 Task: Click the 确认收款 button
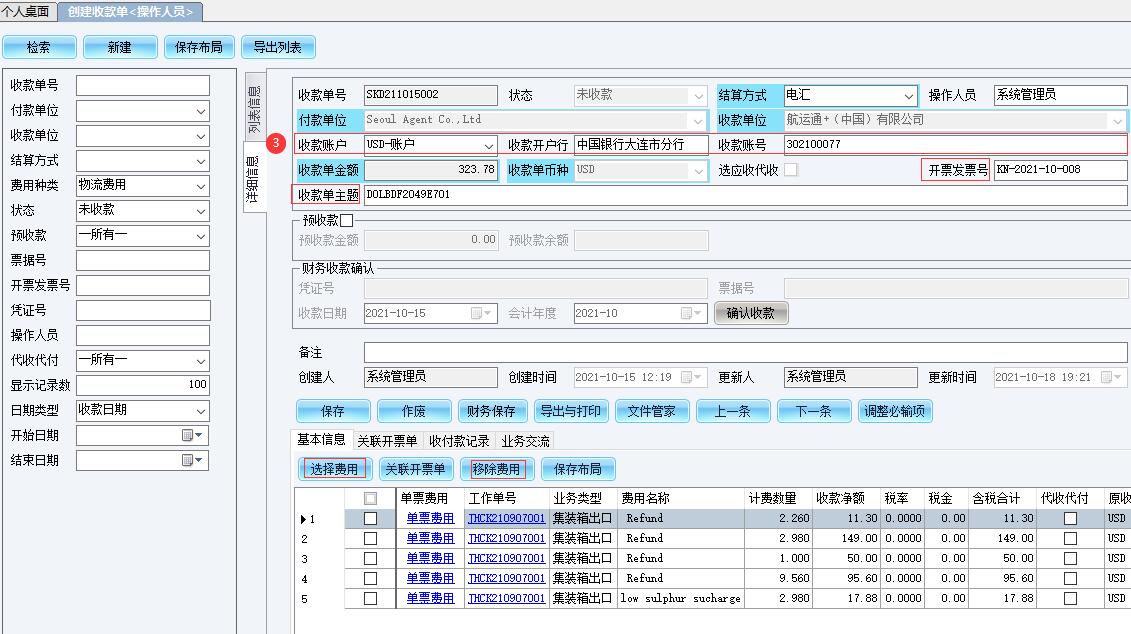pos(750,313)
